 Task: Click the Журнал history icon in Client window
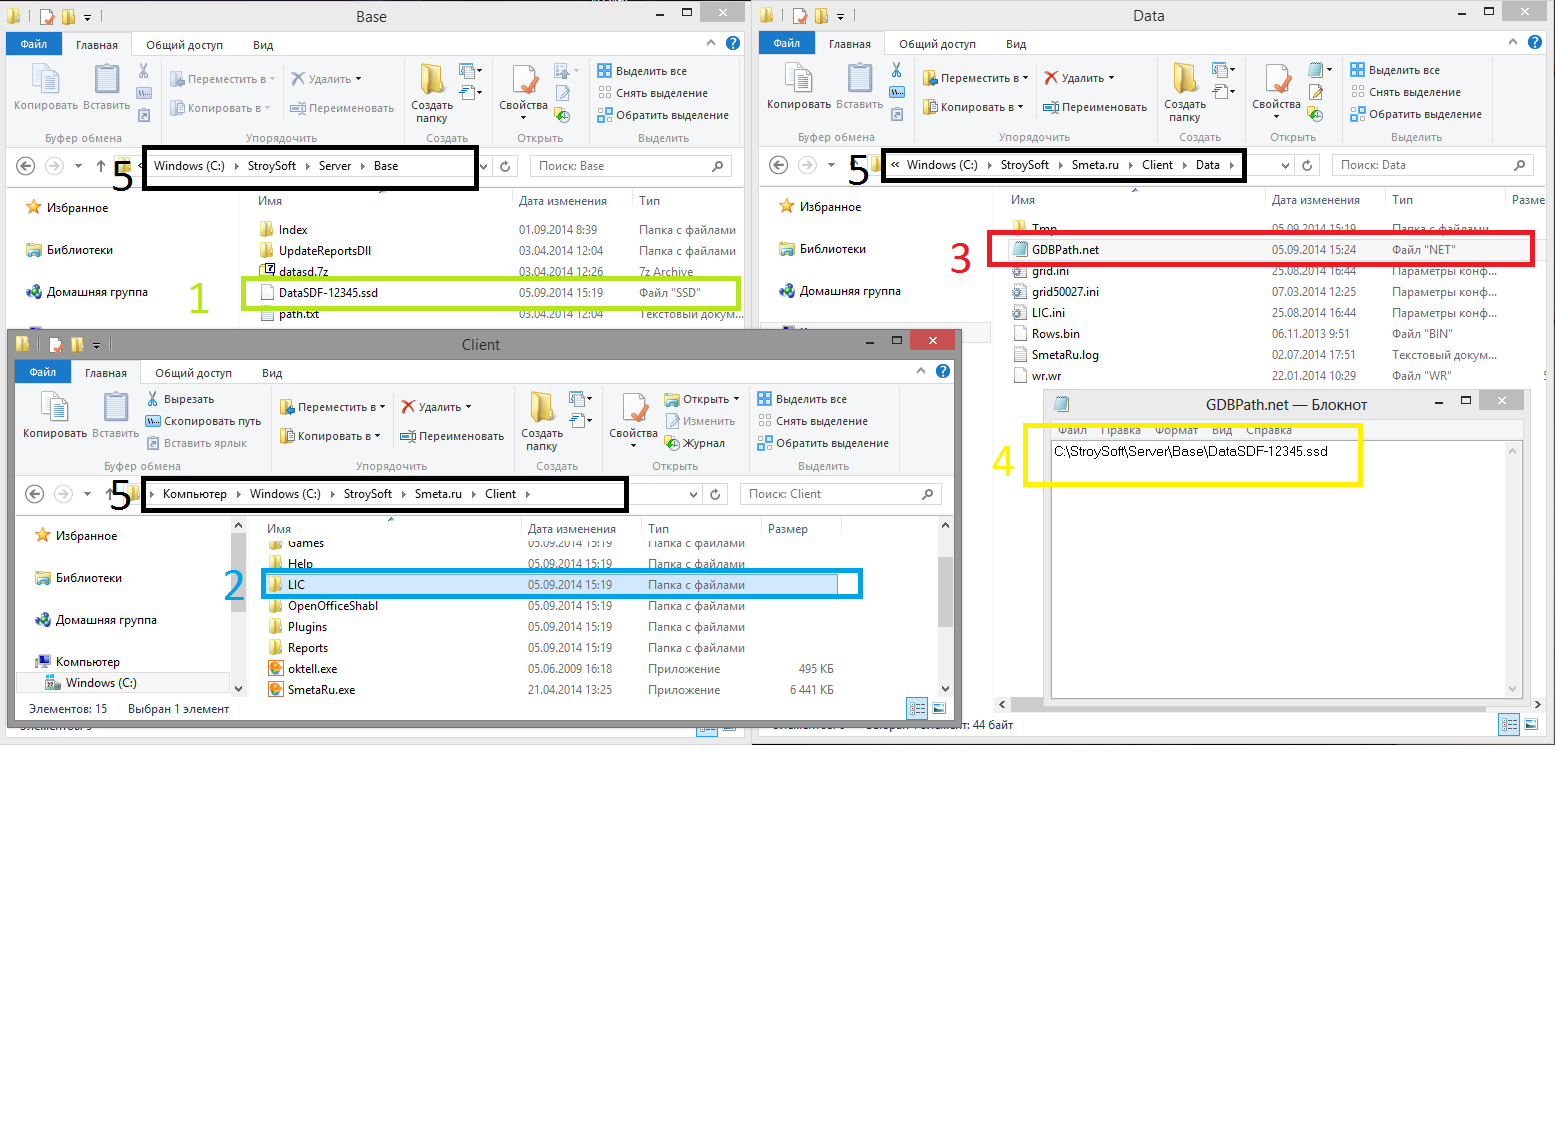[x=672, y=444]
